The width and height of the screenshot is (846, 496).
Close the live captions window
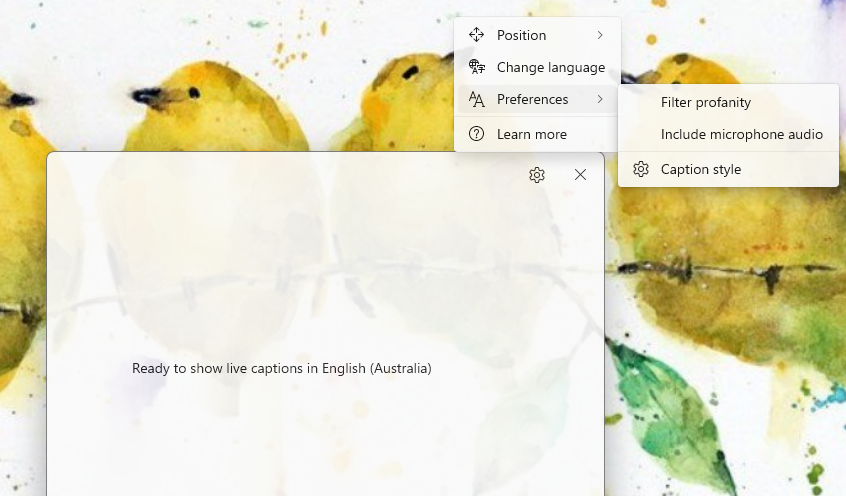[580, 175]
